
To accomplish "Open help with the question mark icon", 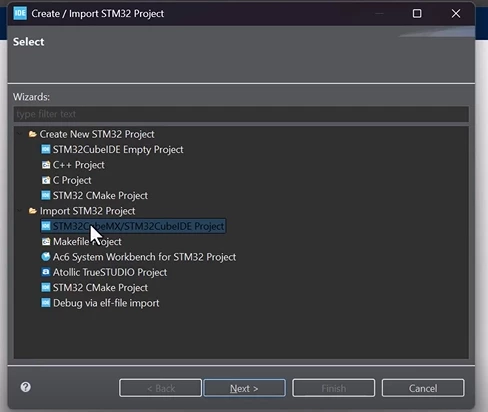I will (x=25, y=387).
